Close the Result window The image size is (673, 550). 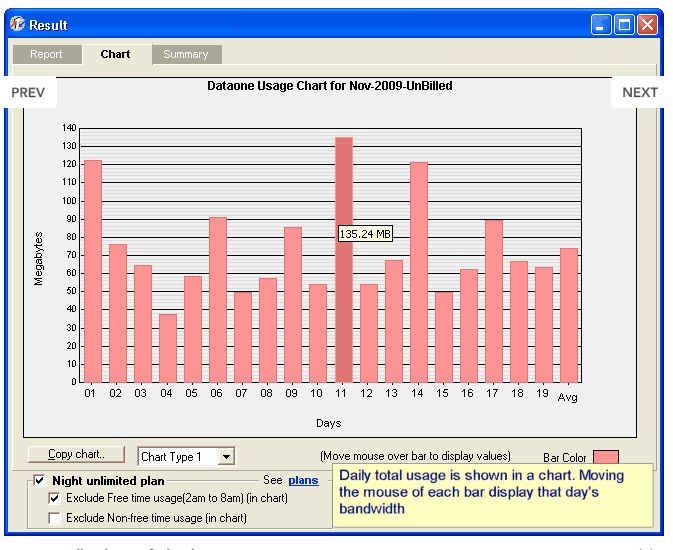[647, 24]
